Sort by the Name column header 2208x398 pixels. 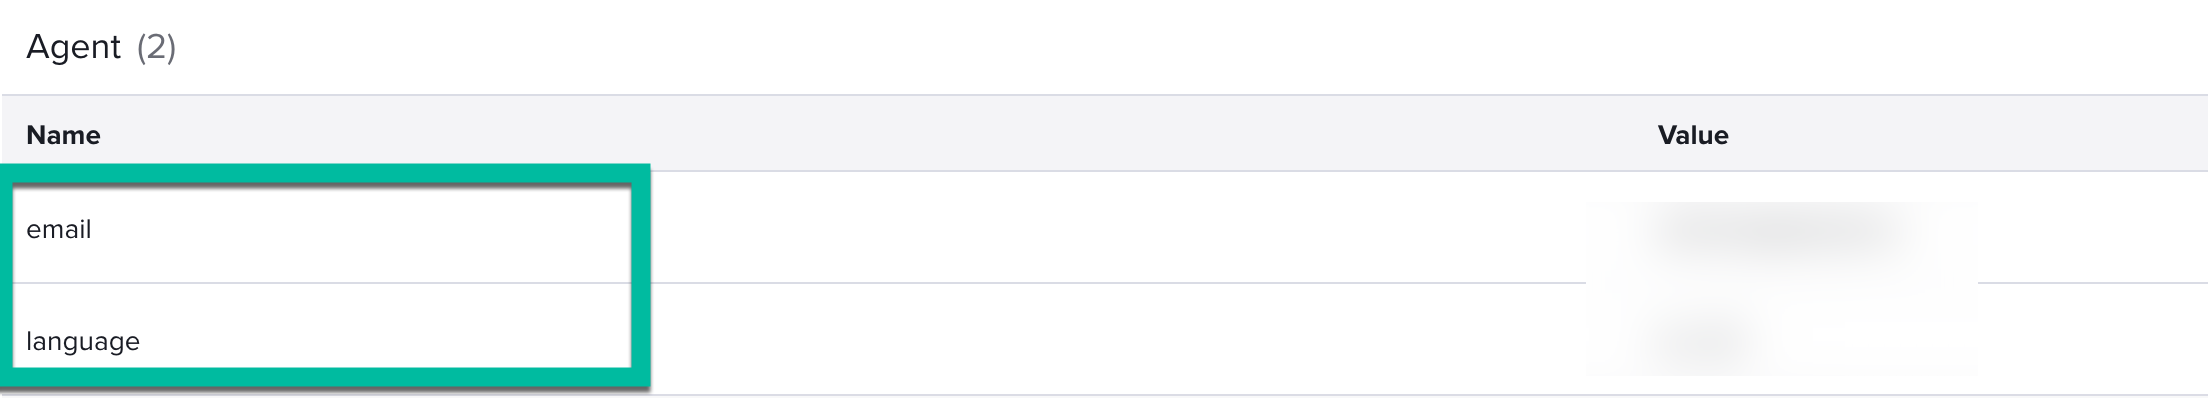pos(63,135)
